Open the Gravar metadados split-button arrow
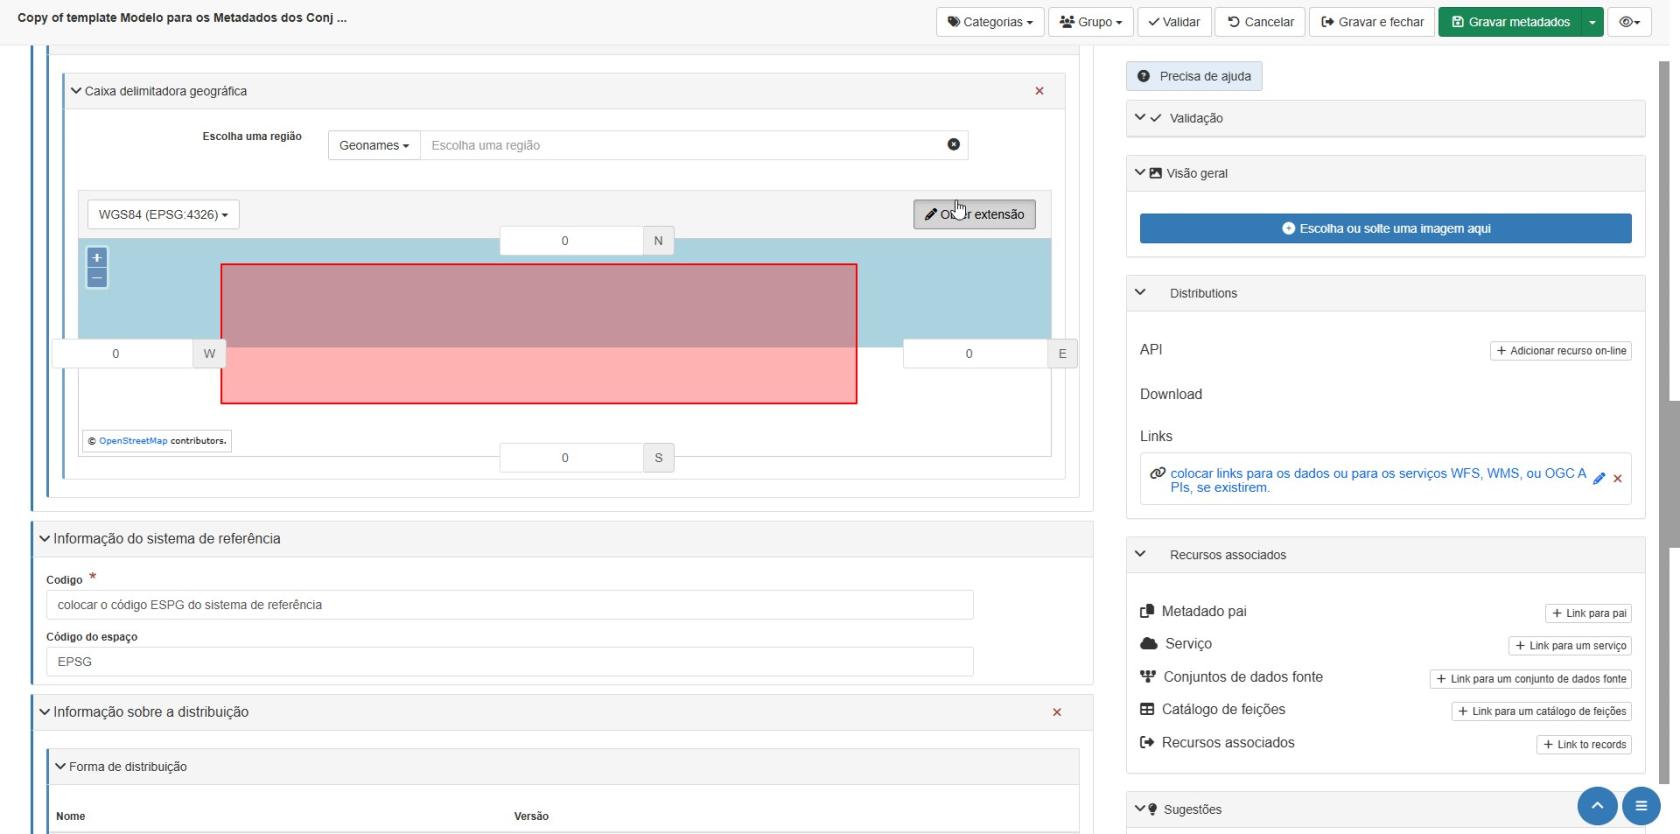 (1592, 22)
